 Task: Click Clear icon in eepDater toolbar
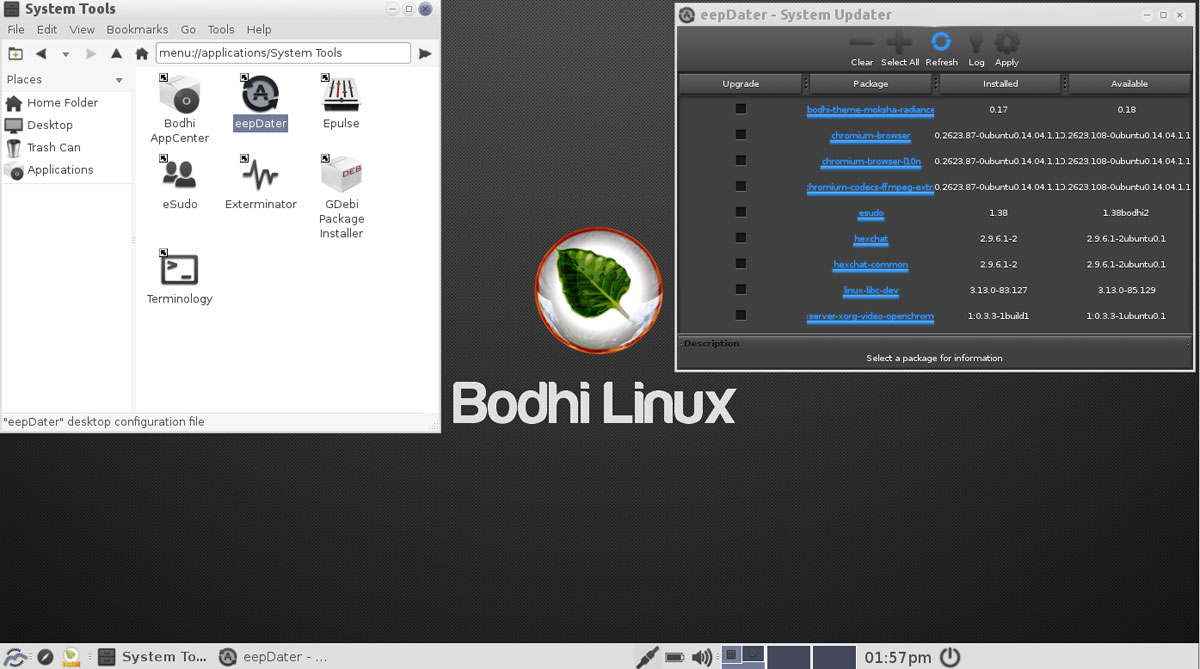coord(861,43)
